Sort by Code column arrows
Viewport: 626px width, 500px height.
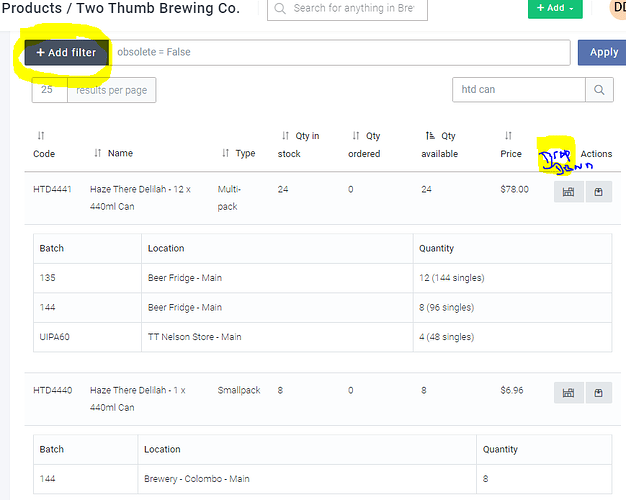click(x=41, y=136)
